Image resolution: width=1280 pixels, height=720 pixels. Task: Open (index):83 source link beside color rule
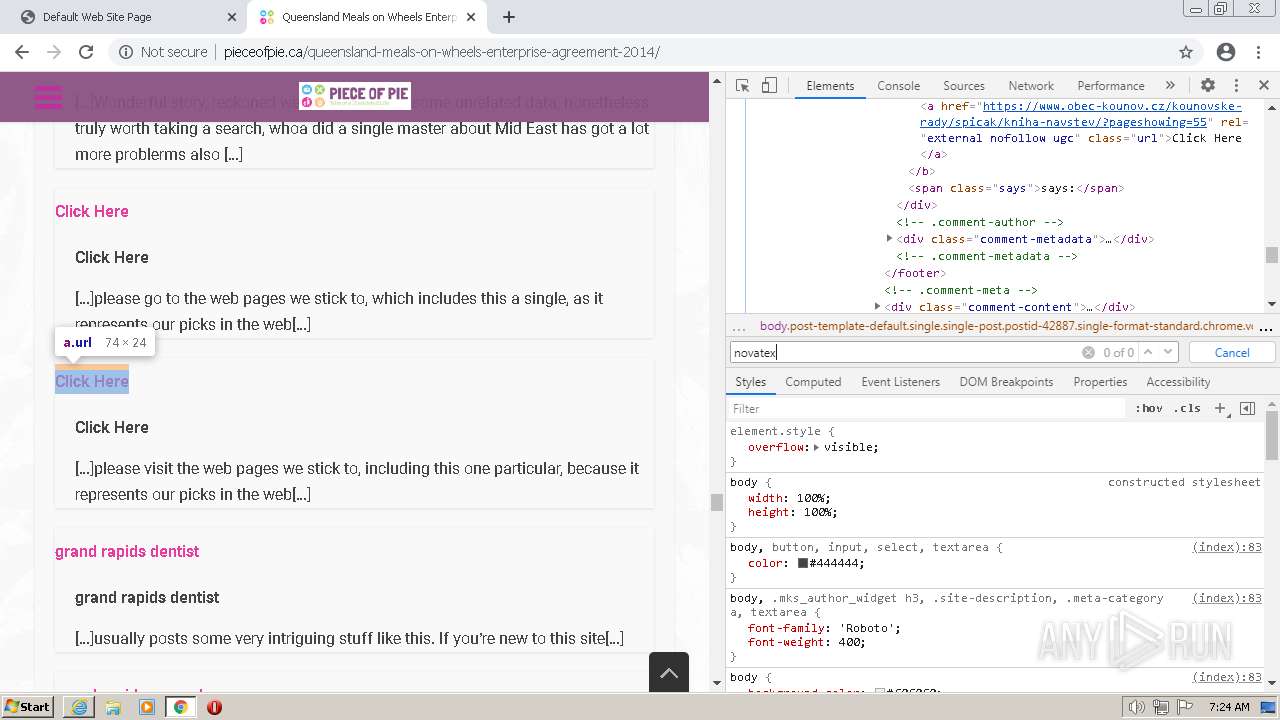1227,547
